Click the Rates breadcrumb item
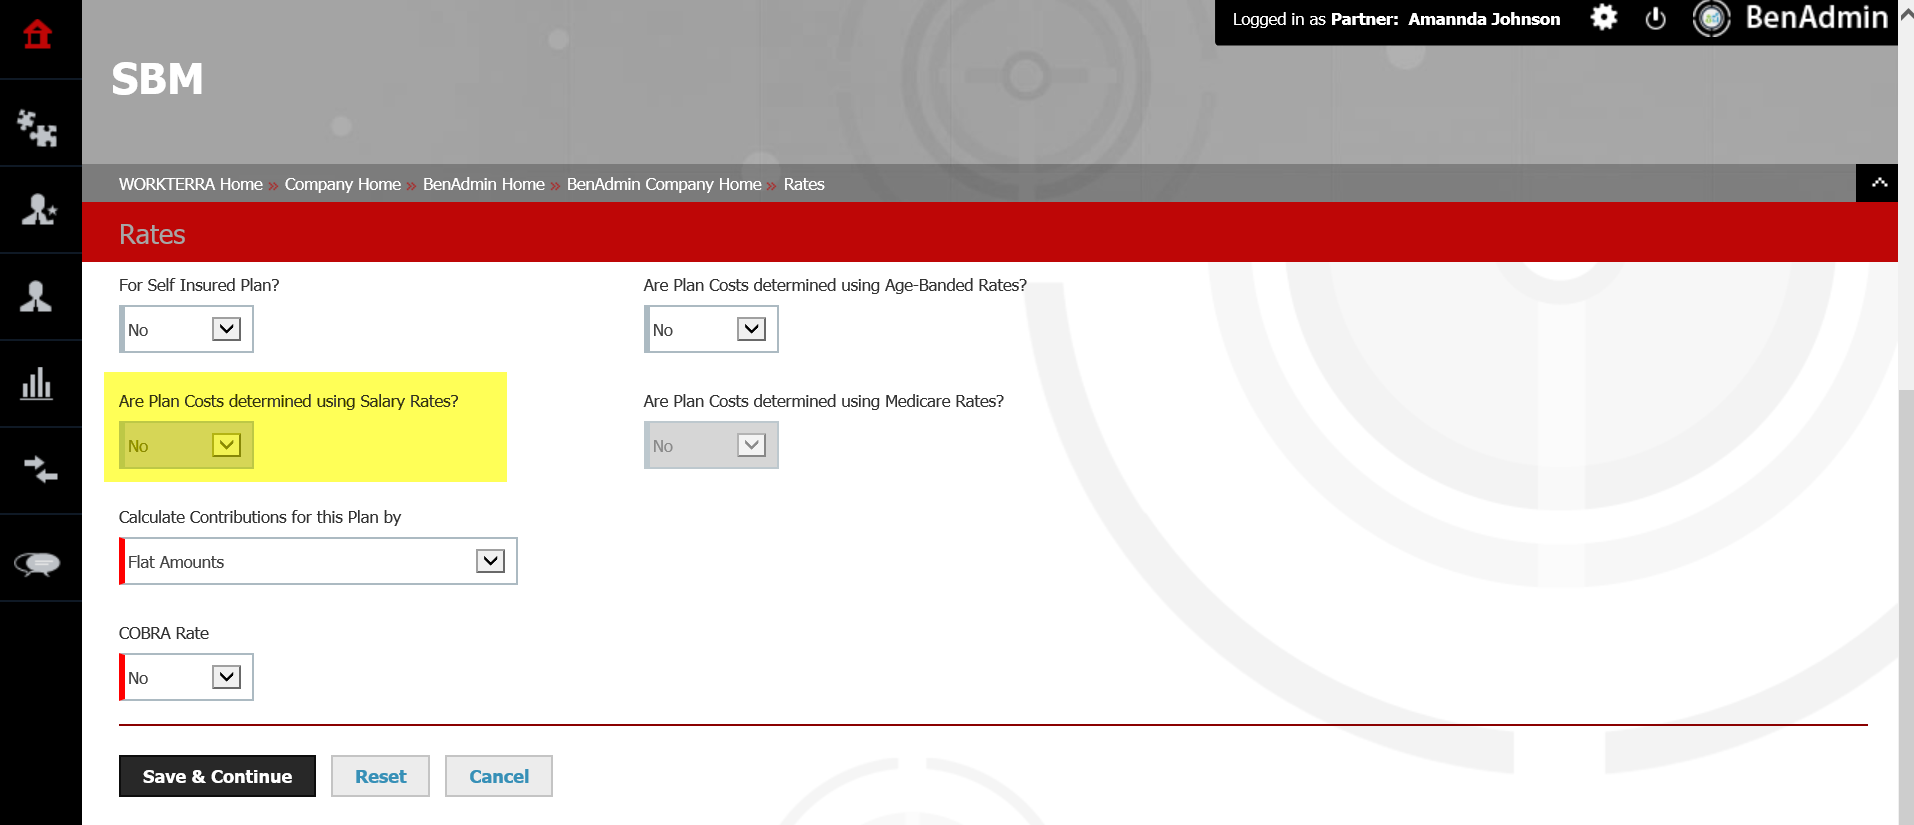1914x825 pixels. [804, 184]
